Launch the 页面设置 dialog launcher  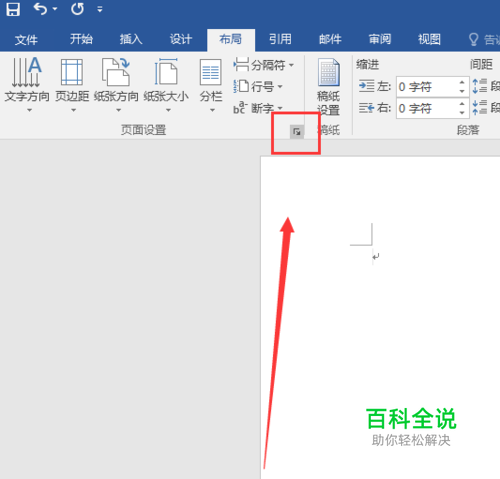297,132
